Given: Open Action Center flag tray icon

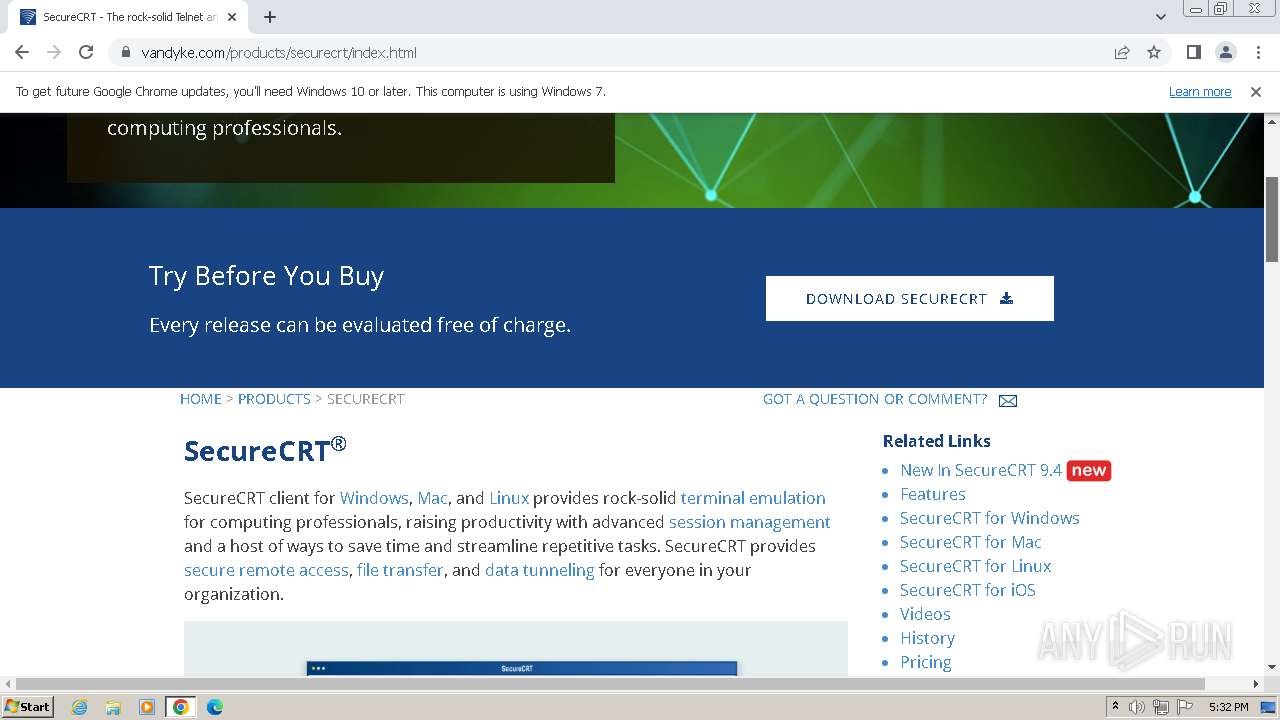Looking at the screenshot, I should 1184,707.
